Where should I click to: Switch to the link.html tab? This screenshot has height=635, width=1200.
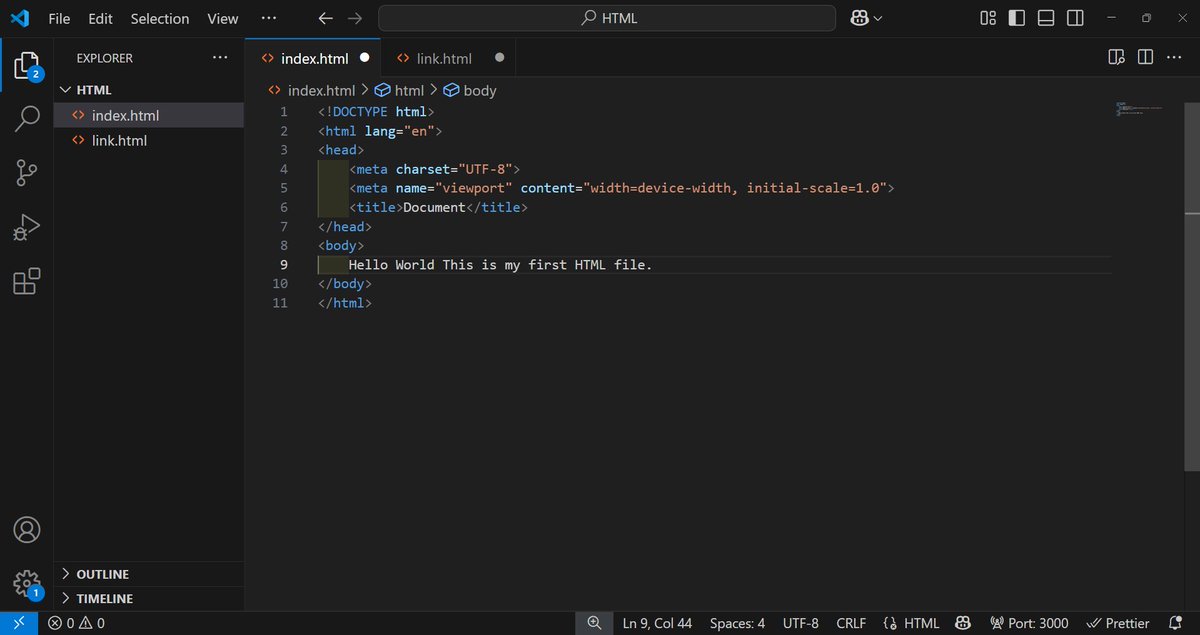[x=448, y=58]
